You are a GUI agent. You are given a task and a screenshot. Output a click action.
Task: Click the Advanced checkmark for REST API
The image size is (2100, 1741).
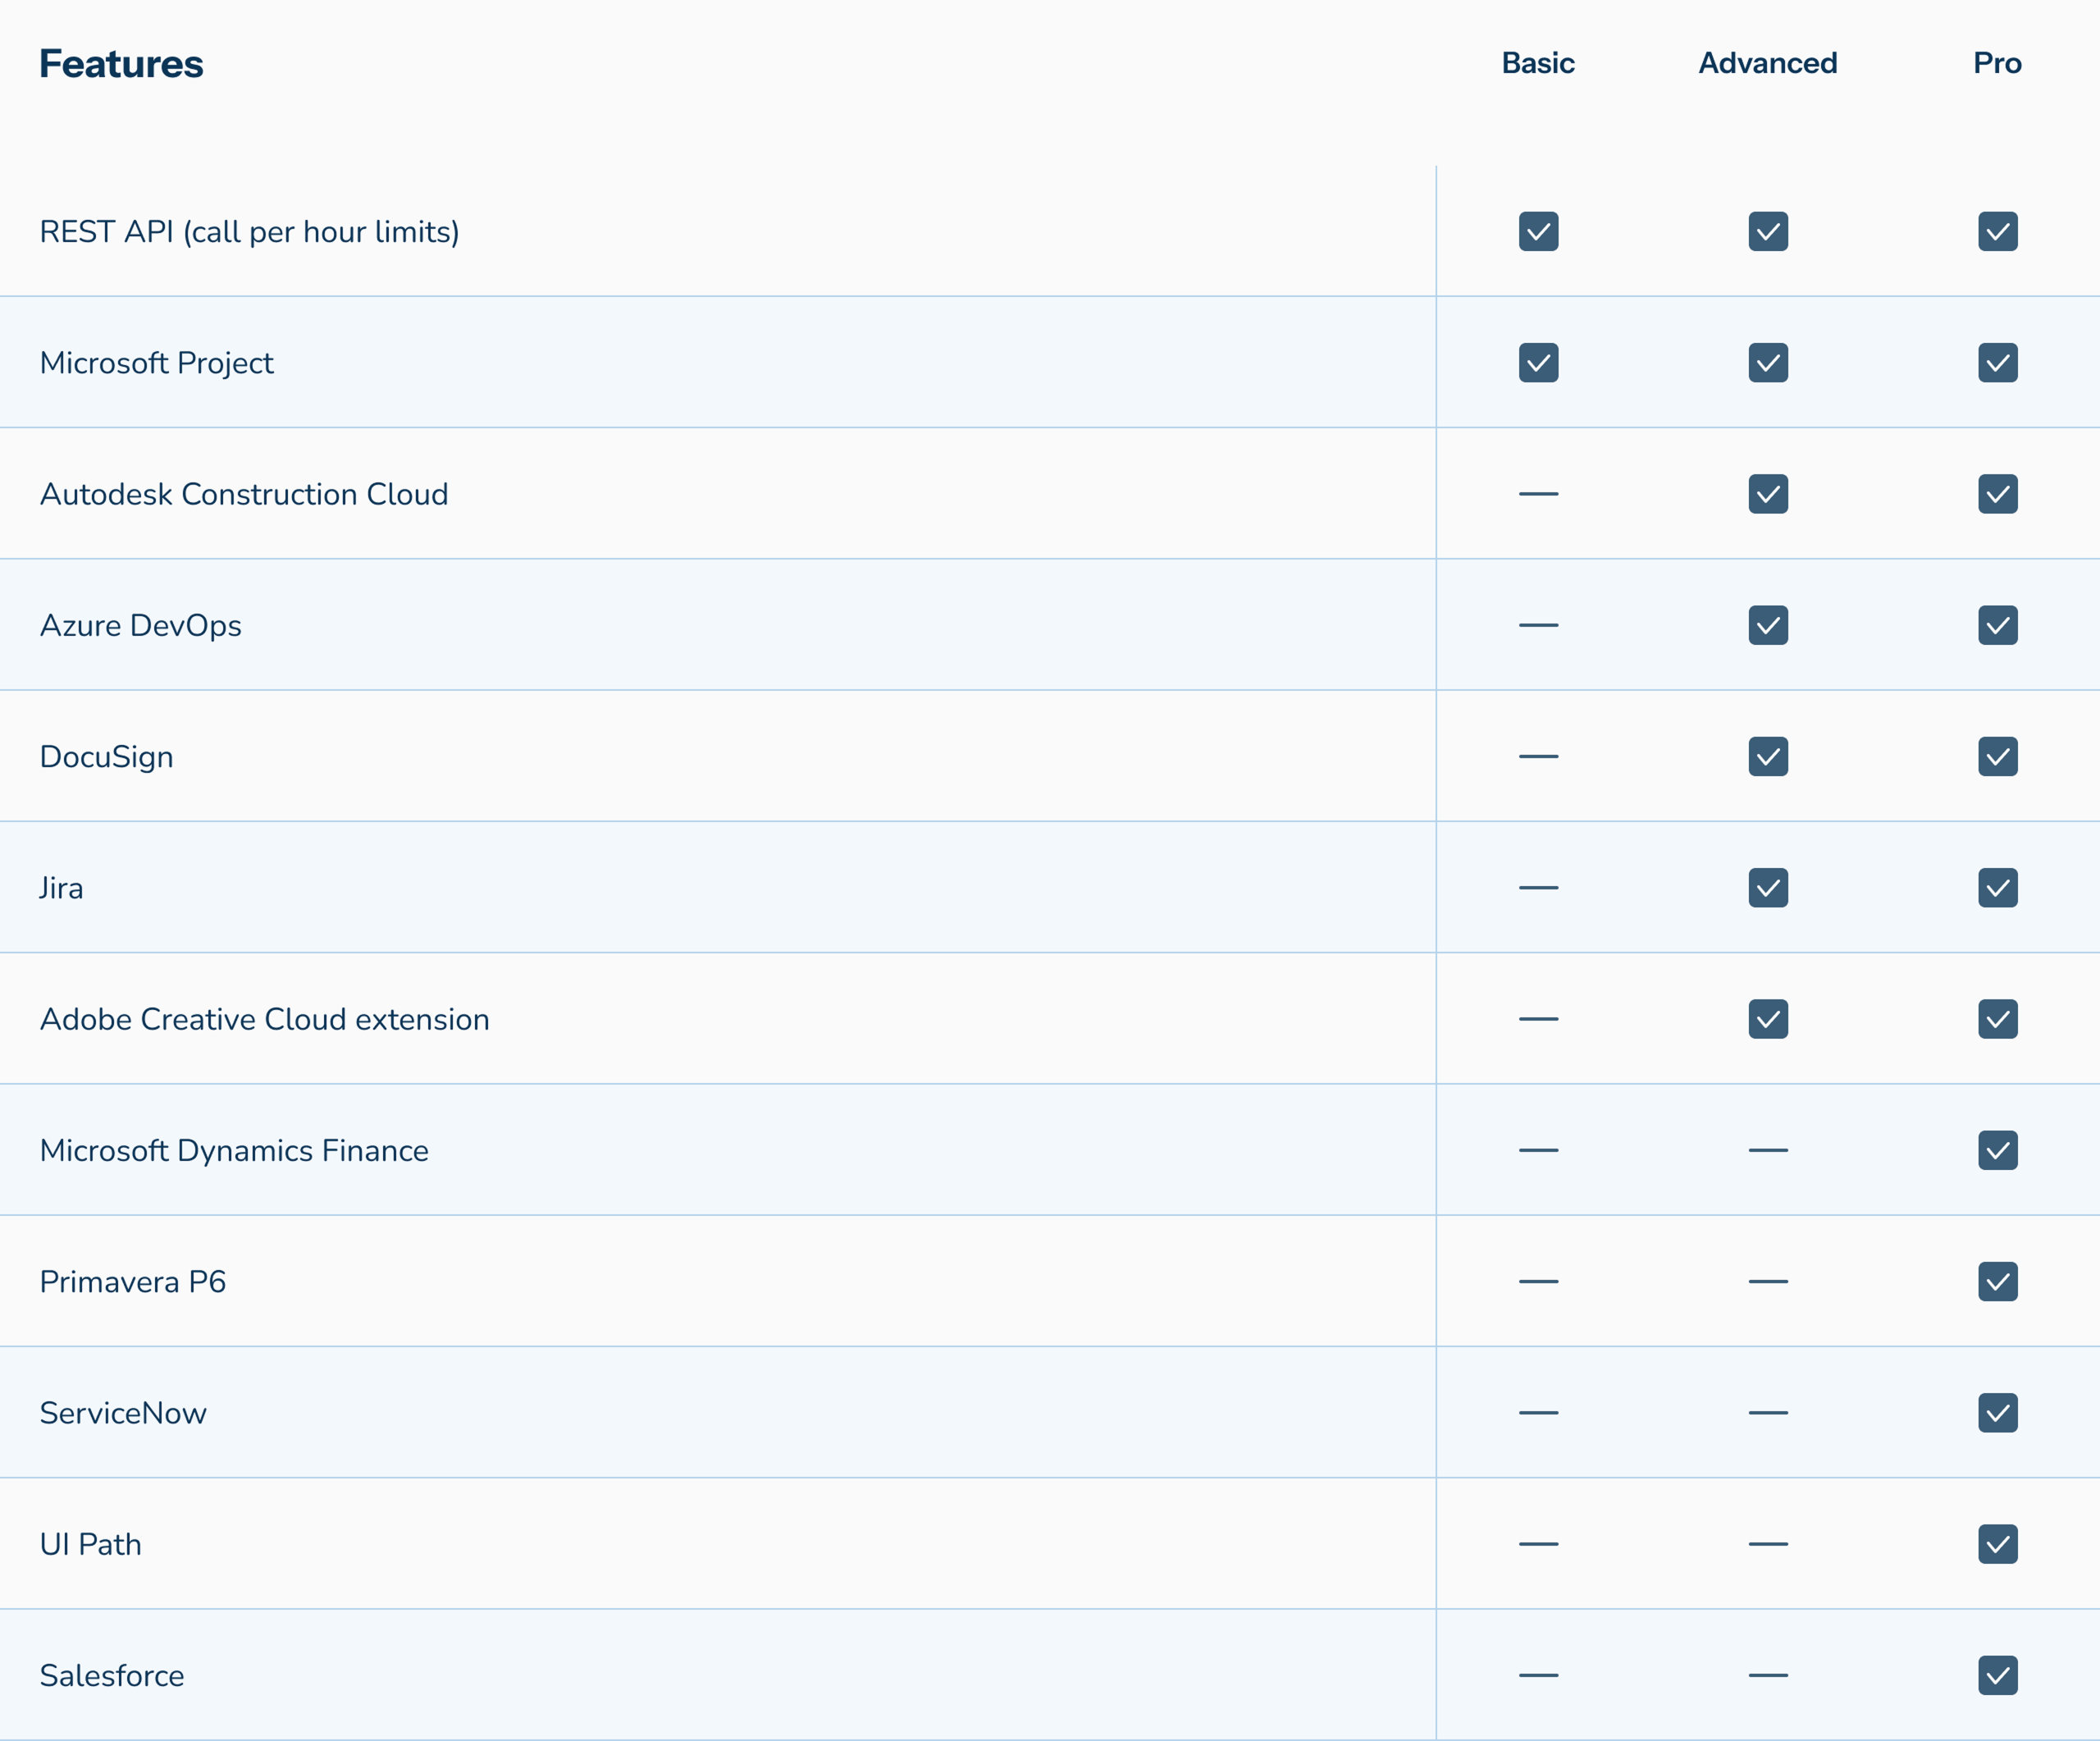(1768, 231)
